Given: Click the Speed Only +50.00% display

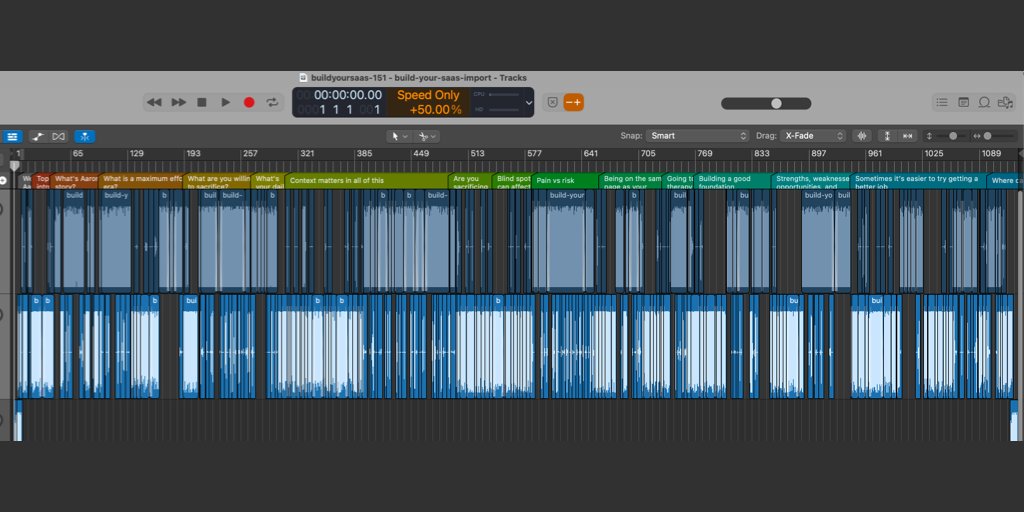Looking at the screenshot, I should tap(429, 102).
